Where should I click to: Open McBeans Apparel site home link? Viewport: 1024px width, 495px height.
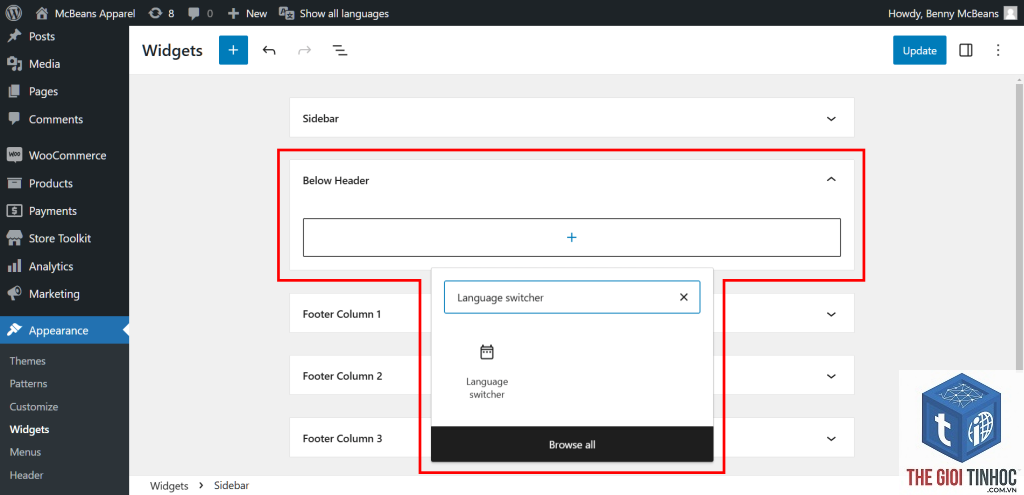click(x=86, y=13)
